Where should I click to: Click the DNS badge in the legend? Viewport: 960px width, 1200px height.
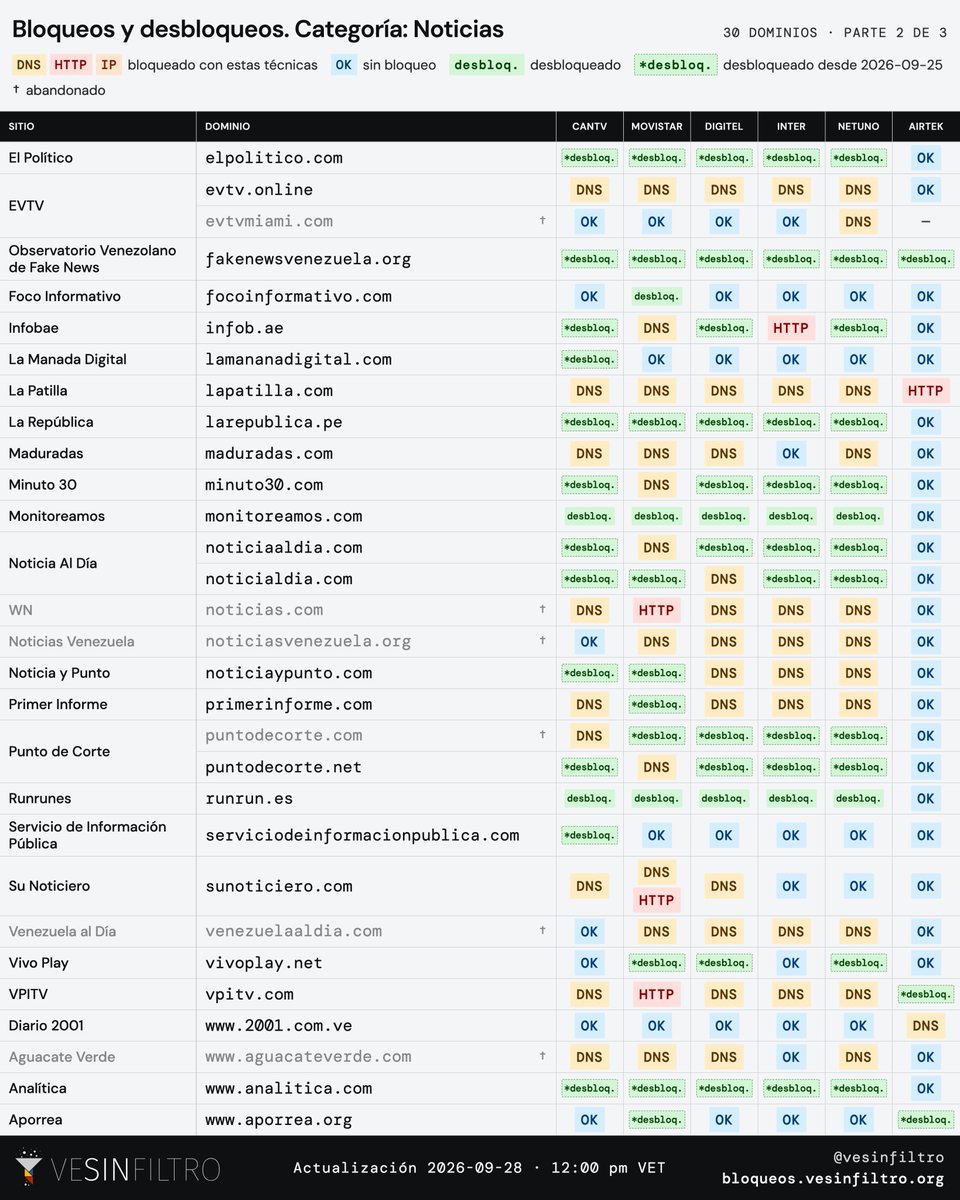29,65
